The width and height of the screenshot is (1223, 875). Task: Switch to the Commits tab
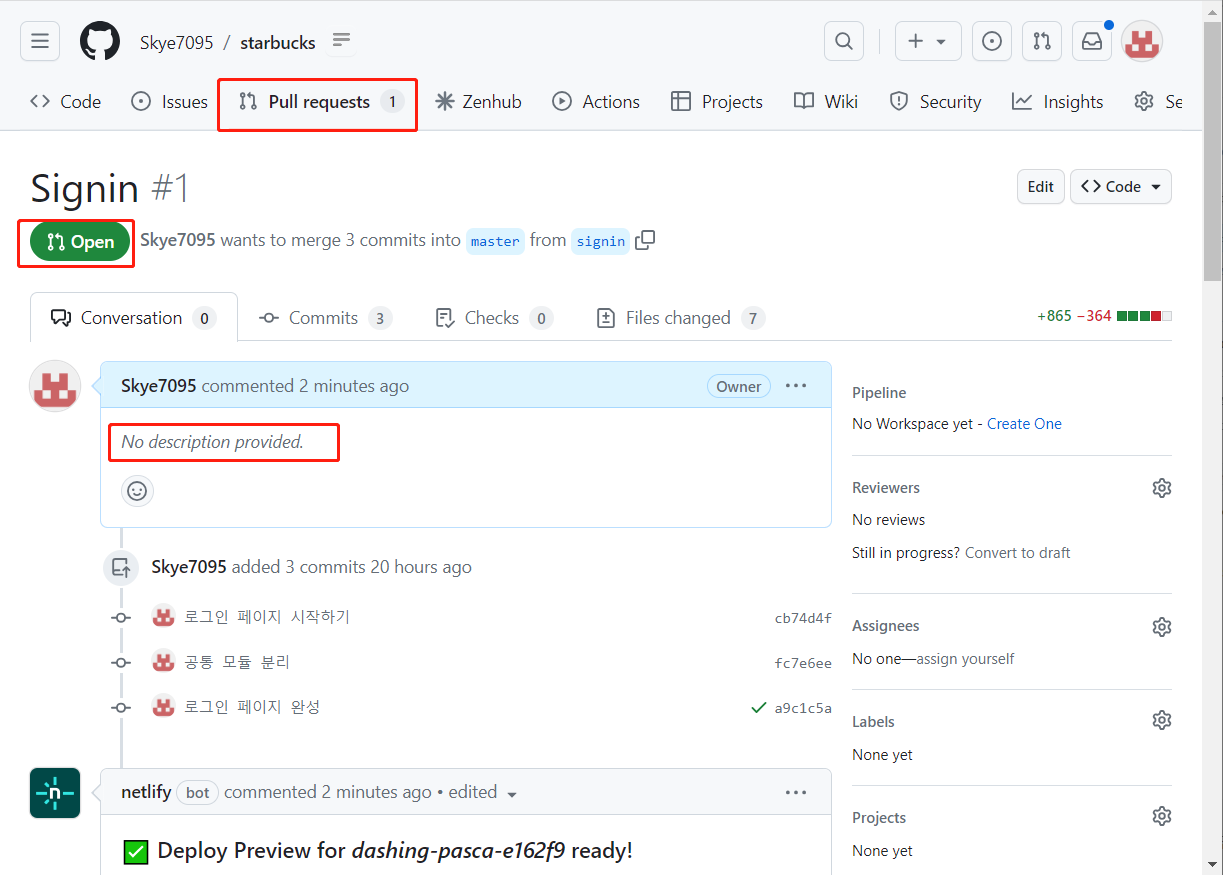(325, 318)
